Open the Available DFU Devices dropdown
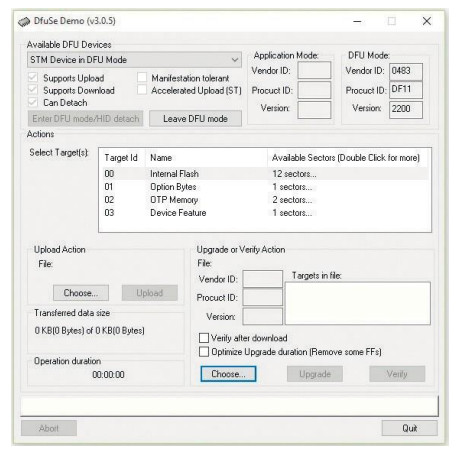This screenshot has height=449, width=458. (x=134, y=60)
